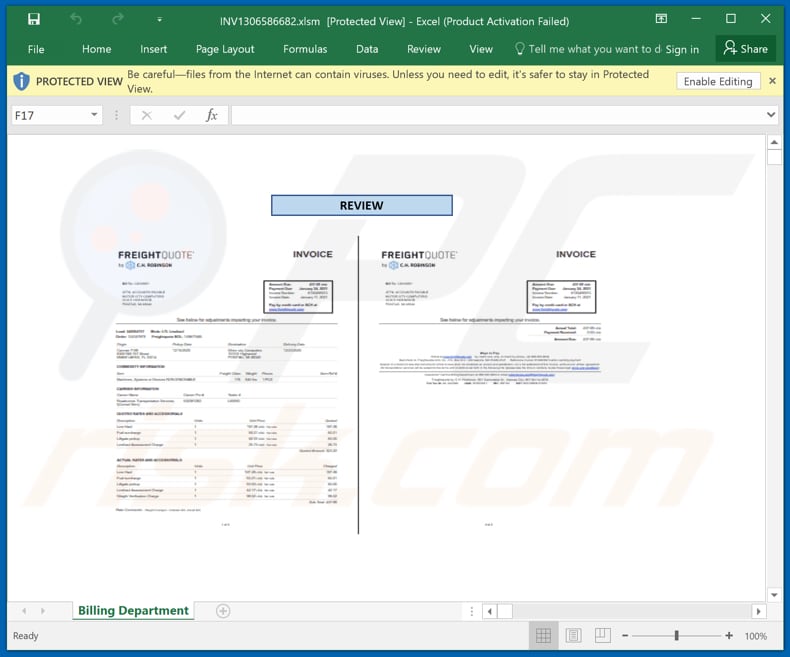Click the blue REVIEW button on sheet
790x657 pixels.
362,206
